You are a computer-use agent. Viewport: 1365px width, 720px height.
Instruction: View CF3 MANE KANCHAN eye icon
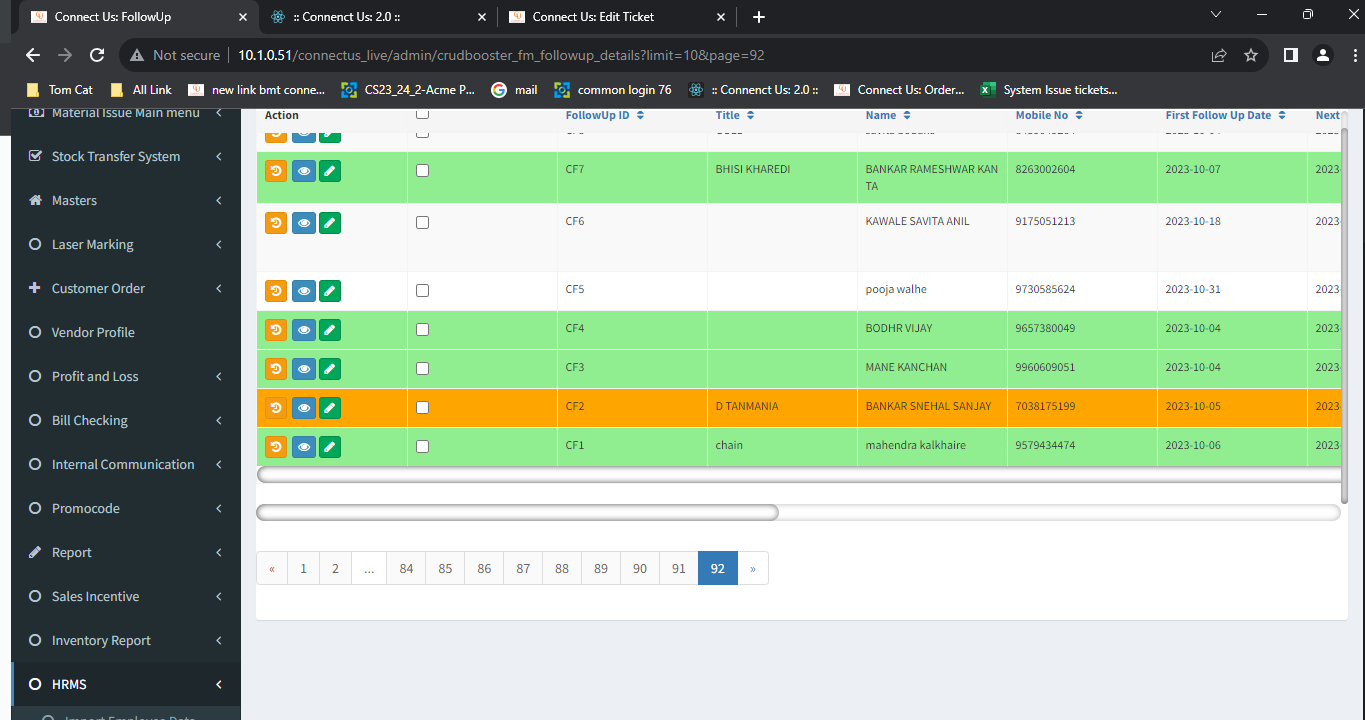pyautogui.click(x=303, y=369)
